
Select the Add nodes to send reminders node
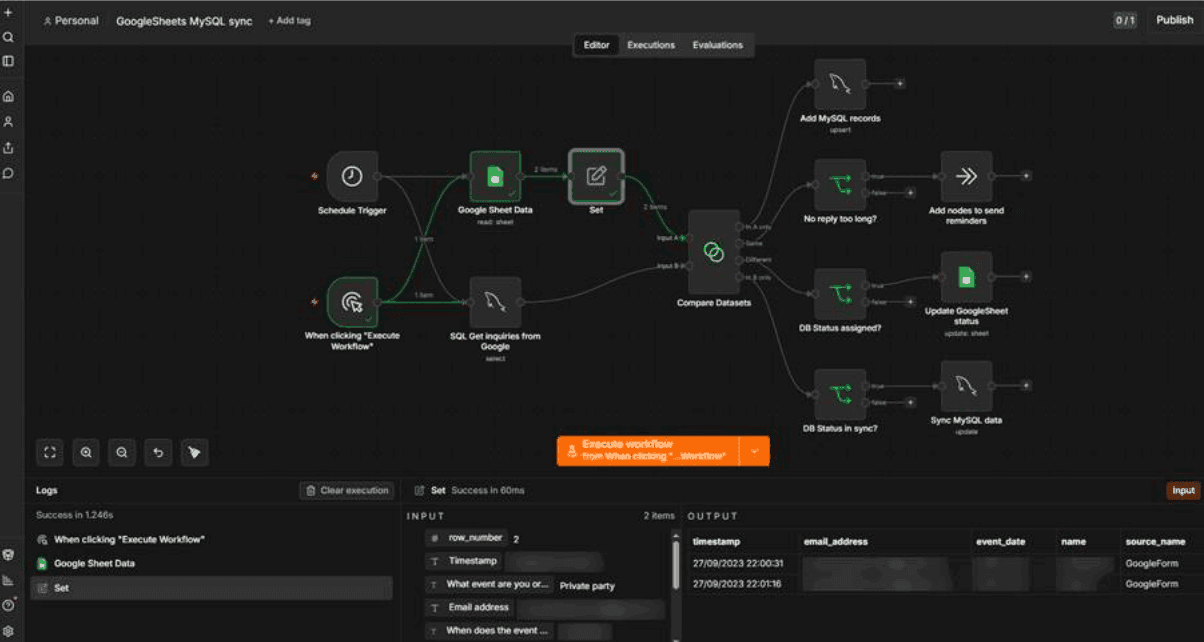(x=966, y=176)
